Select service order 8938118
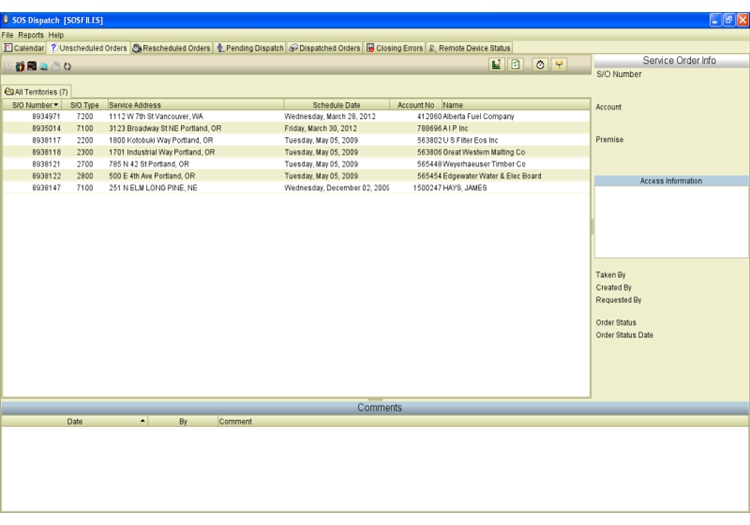Screen dimensions: 750x525 pyautogui.click(x=46, y=152)
